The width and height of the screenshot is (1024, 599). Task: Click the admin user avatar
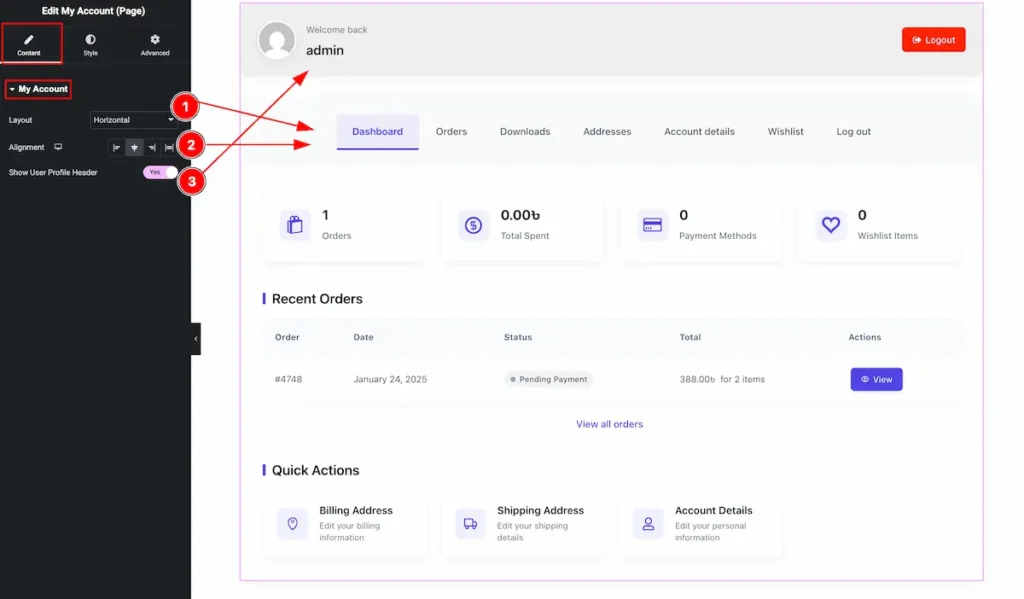click(276, 40)
